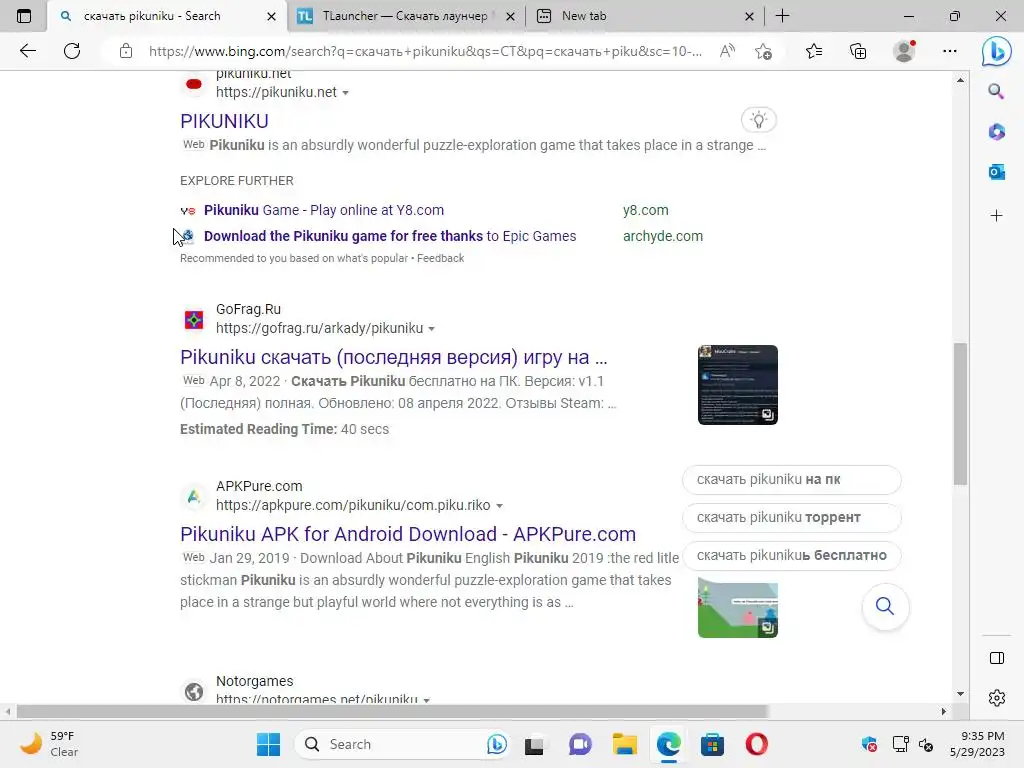Click the horizontal scrollbar thumb
The image size is (1024, 768).
392,711
